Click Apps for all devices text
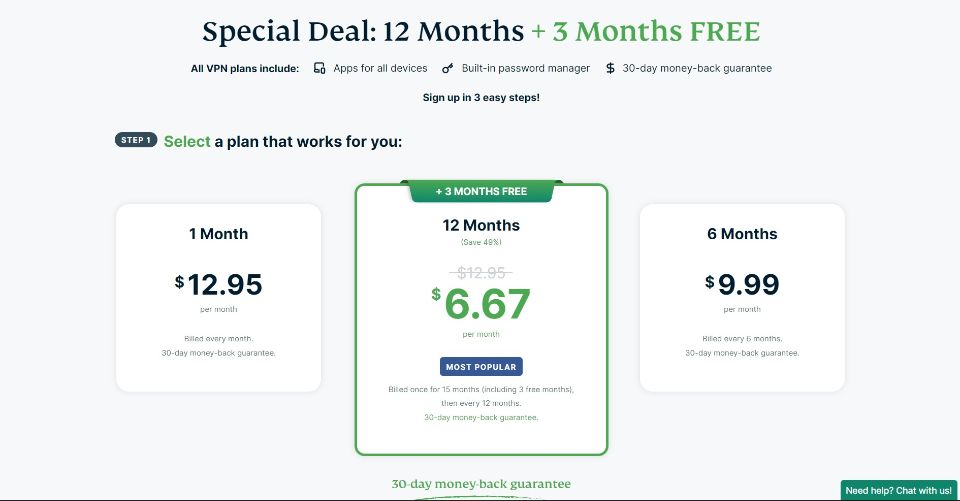This screenshot has width=960, height=501. coord(380,68)
